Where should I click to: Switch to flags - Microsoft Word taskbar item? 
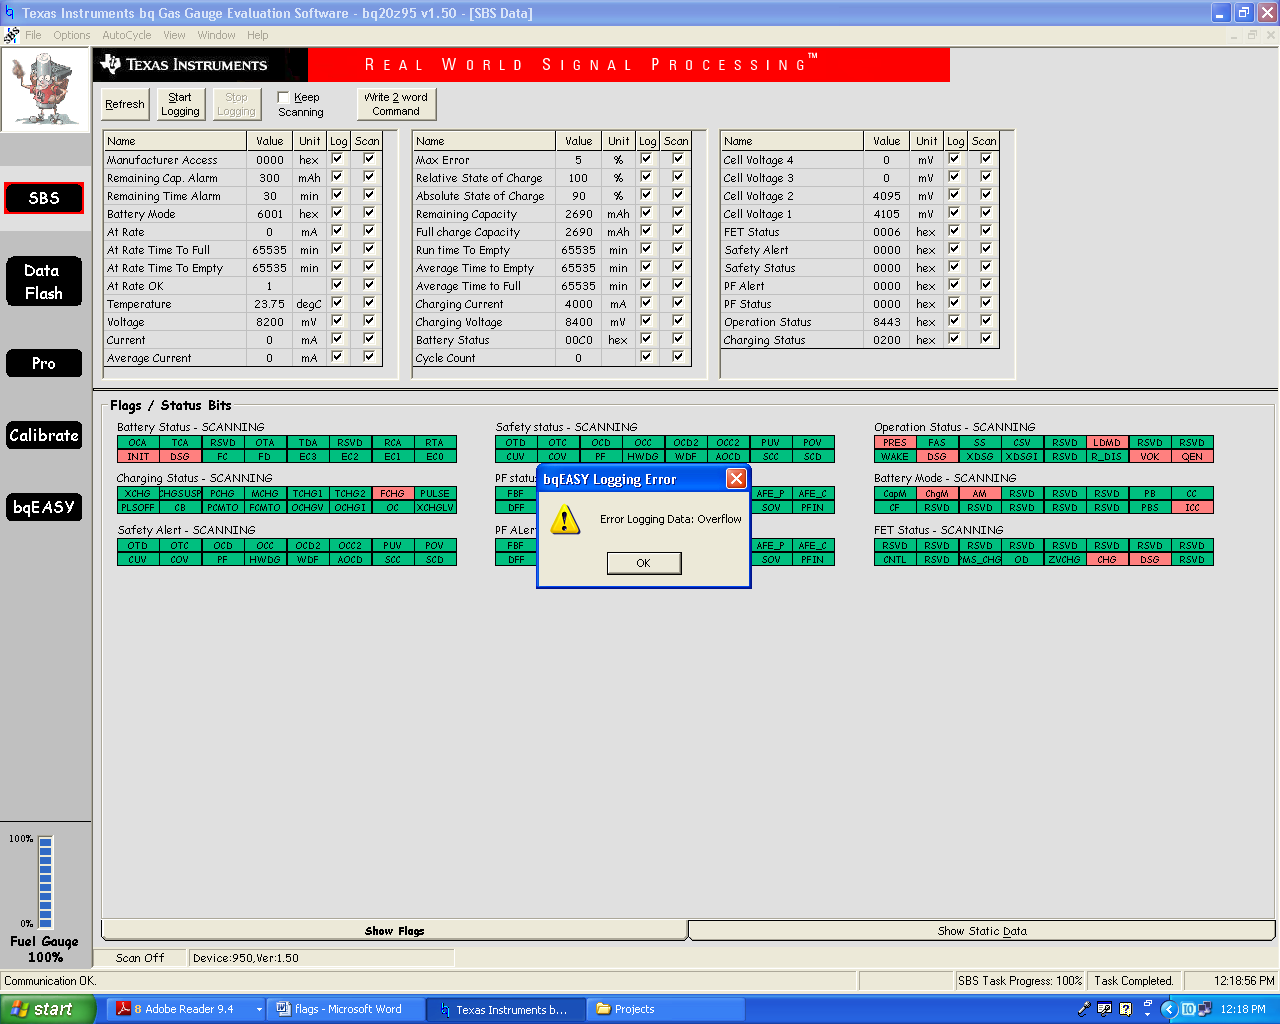(347, 1009)
